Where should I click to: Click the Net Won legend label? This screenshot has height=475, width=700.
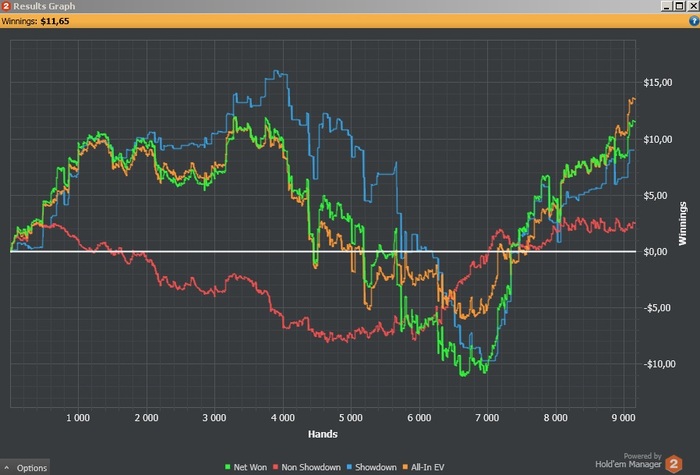(x=250, y=467)
